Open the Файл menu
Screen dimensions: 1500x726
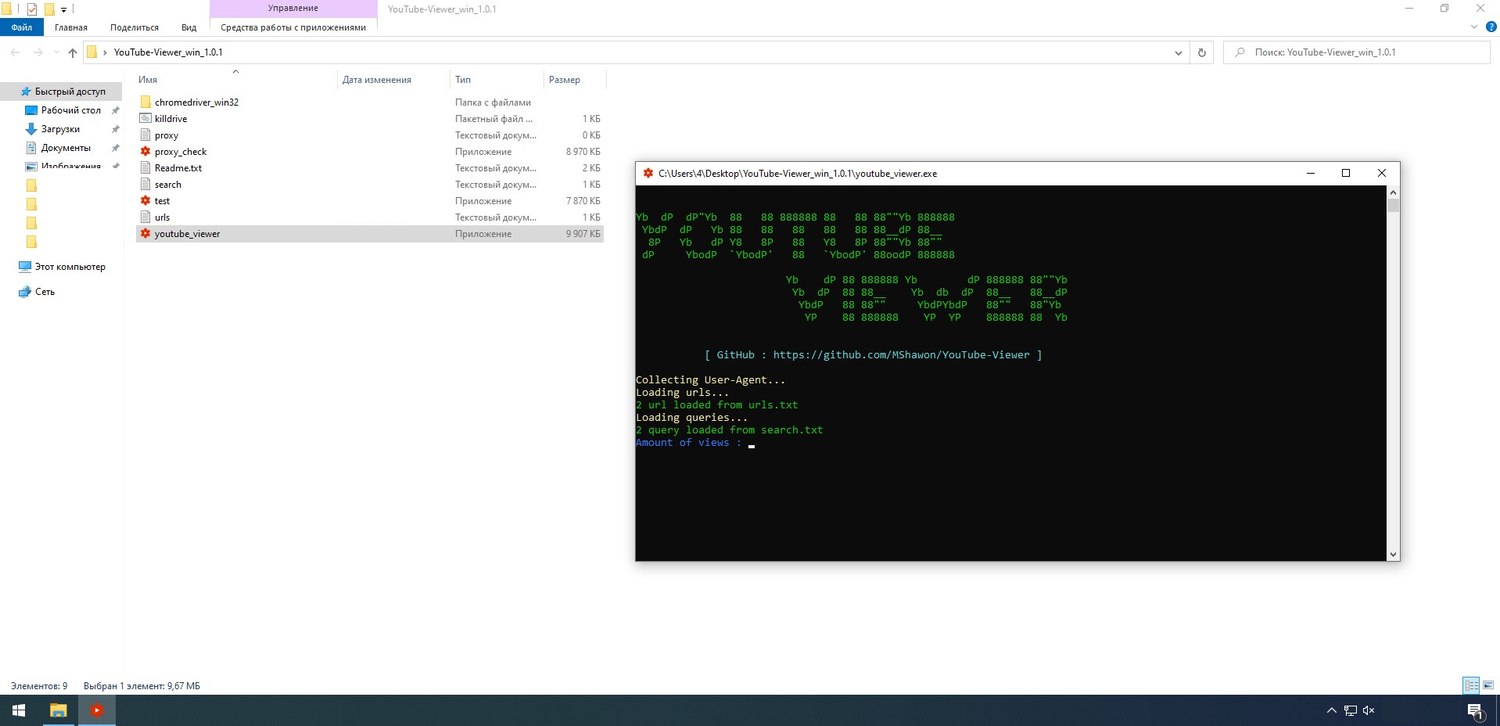click(22, 27)
